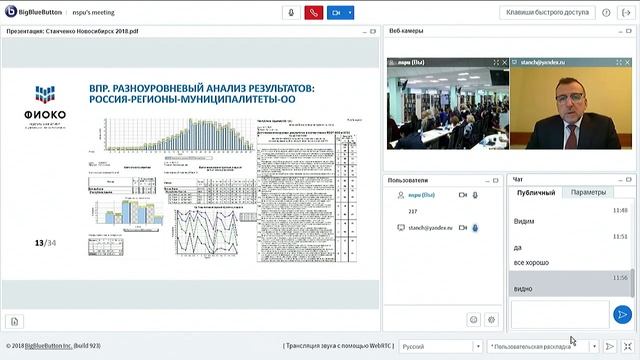Open the users panel settings gear
This screenshot has width=640, height=360.
coord(491,320)
